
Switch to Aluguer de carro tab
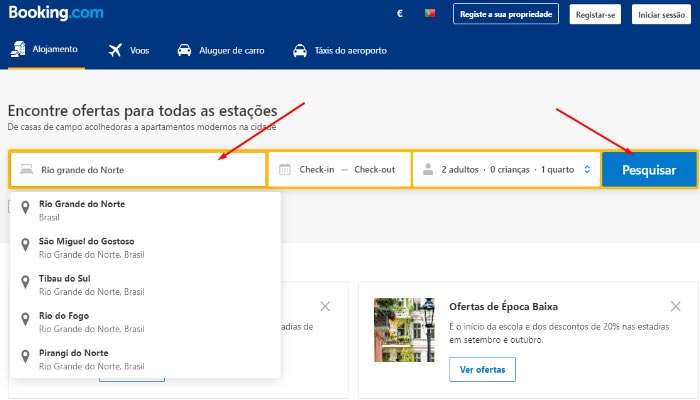tap(221, 50)
